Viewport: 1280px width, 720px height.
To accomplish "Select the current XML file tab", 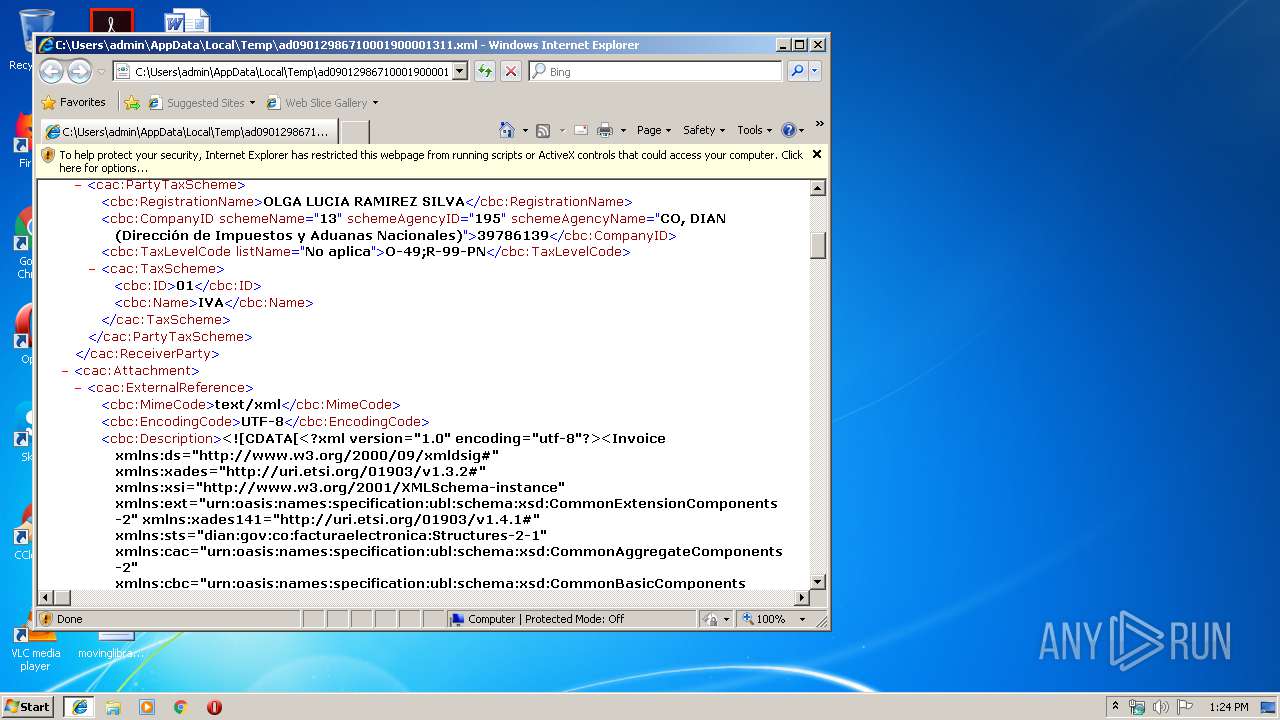I will click(188, 131).
